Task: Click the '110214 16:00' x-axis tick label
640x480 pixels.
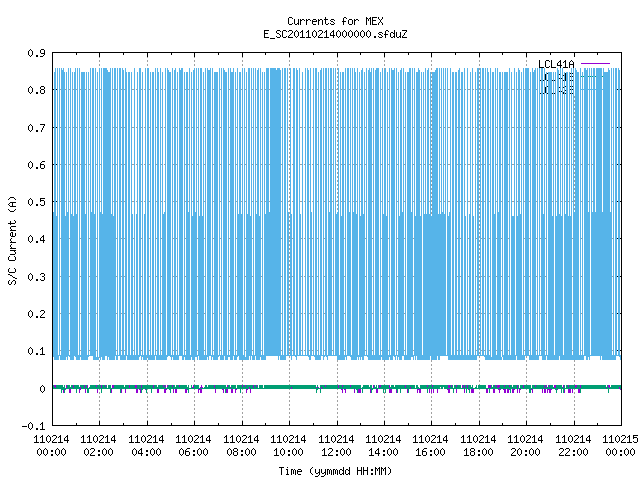Action: 430,446
